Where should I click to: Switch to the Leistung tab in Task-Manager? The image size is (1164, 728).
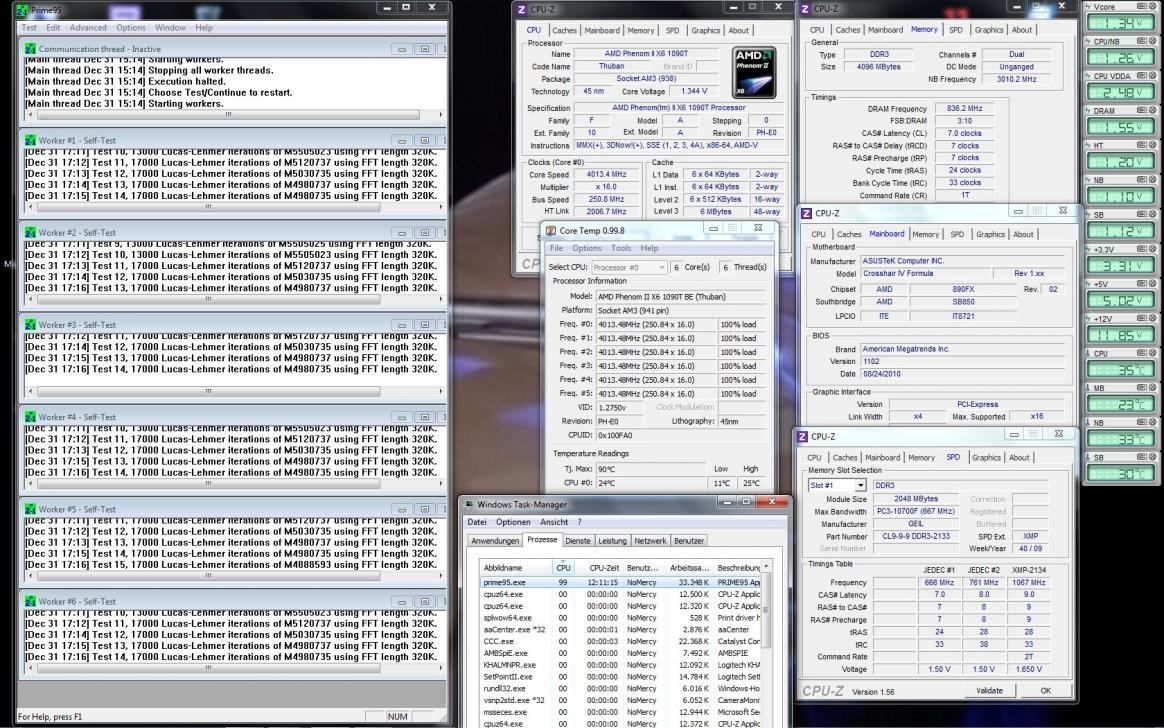tap(612, 541)
